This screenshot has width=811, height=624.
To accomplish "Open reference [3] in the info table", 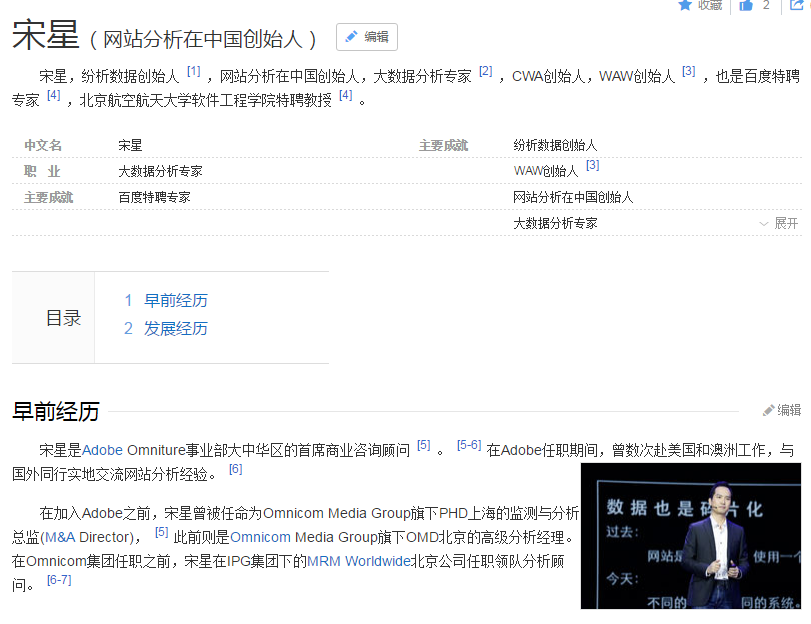I will (592, 165).
